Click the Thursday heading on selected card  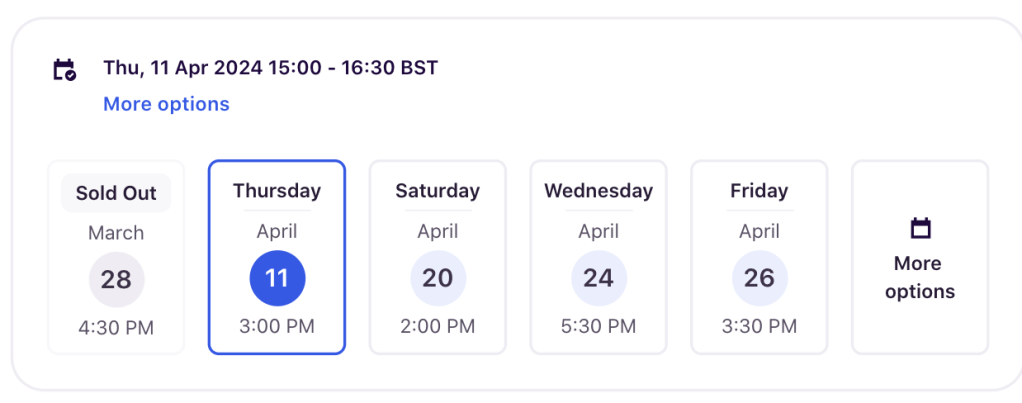(x=277, y=190)
